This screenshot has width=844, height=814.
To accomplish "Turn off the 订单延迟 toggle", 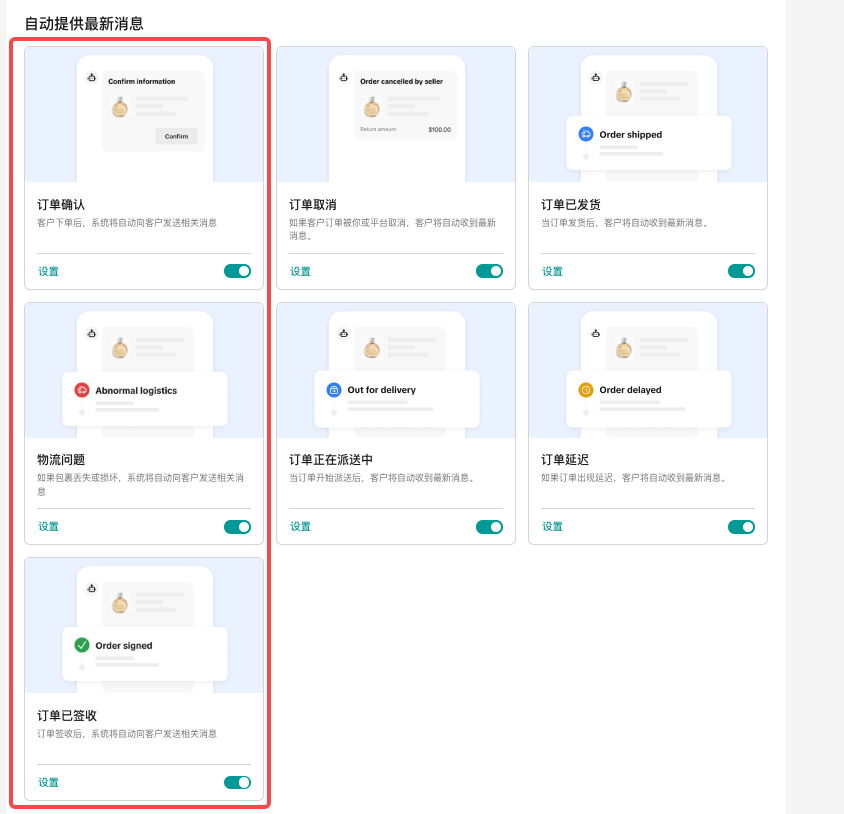I will [741, 527].
